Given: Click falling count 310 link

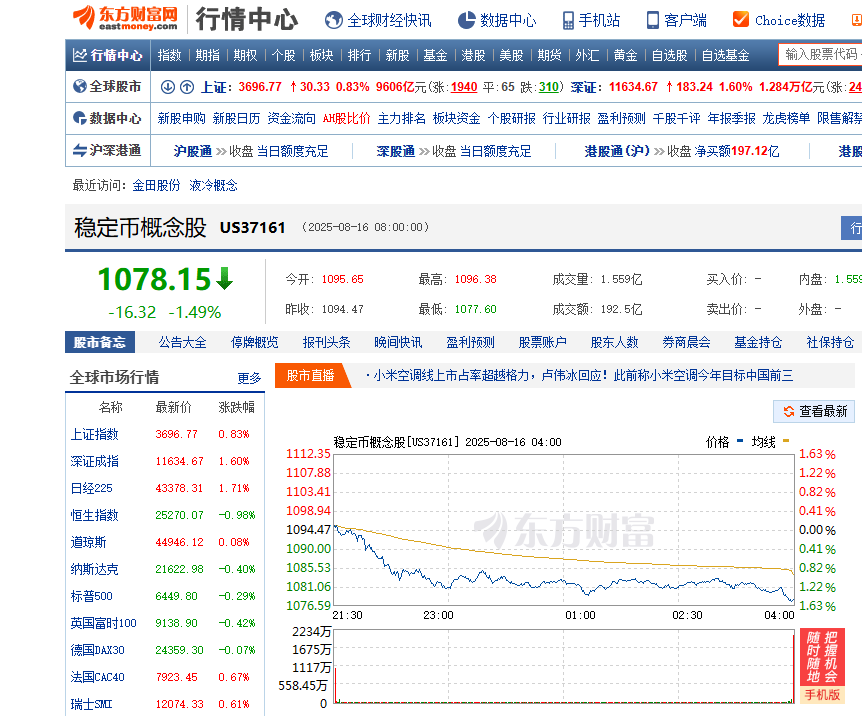Looking at the screenshot, I should click(x=548, y=87).
